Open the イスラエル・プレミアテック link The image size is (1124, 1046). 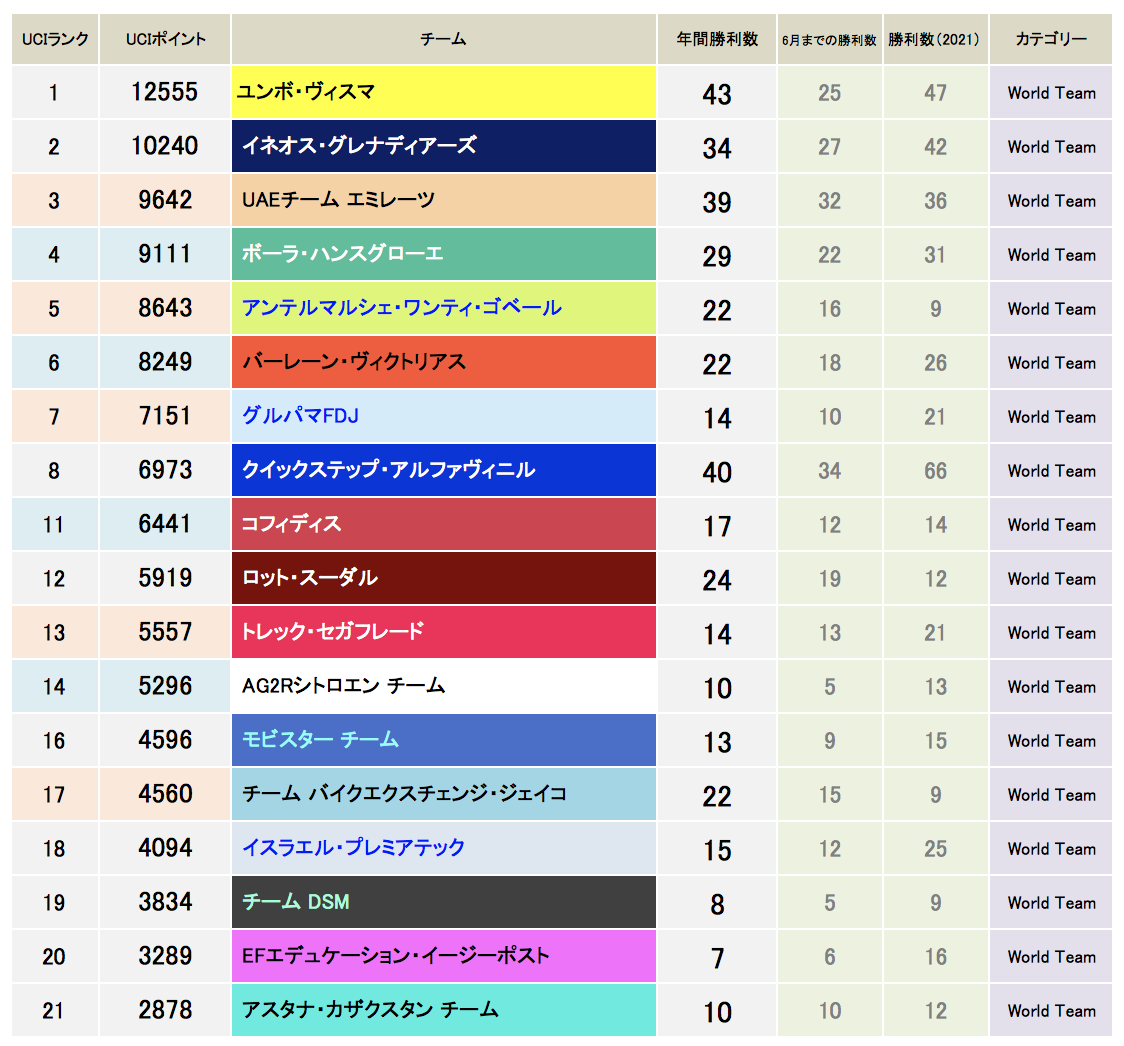[353, 848]
